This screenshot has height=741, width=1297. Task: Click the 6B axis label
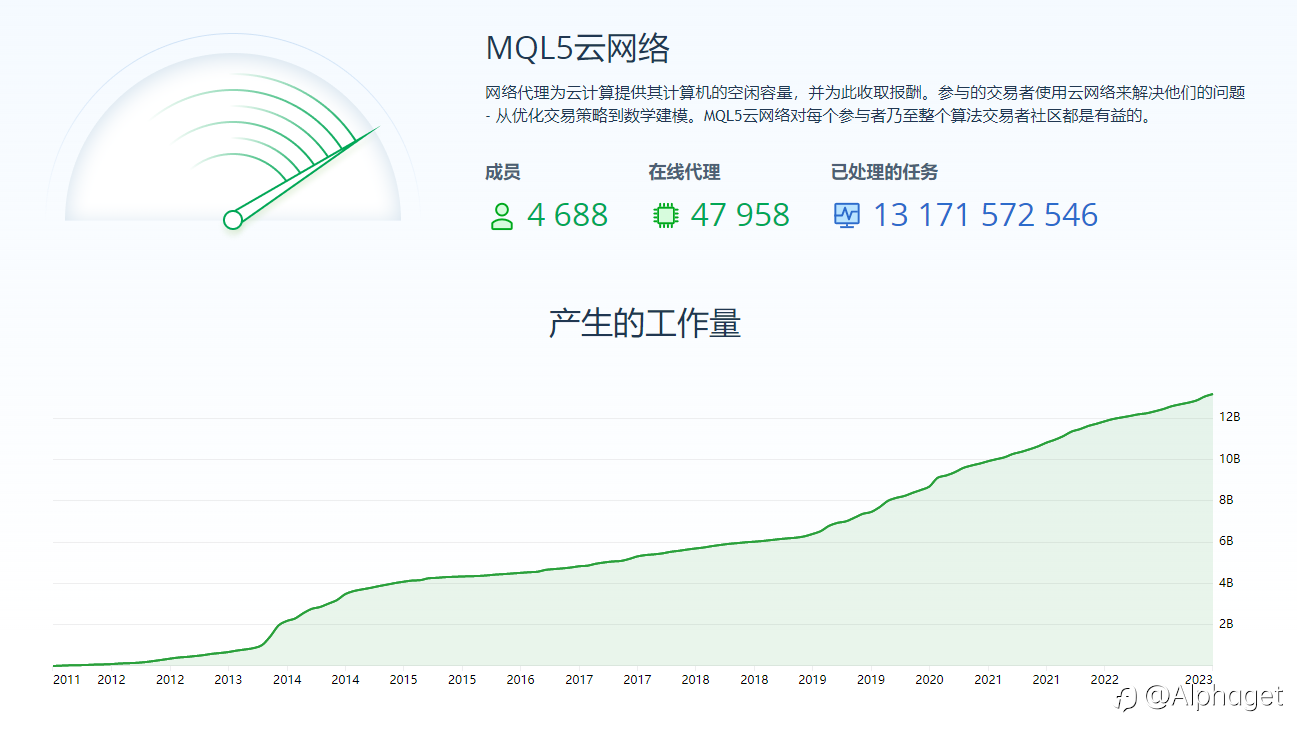[1226, 541]
